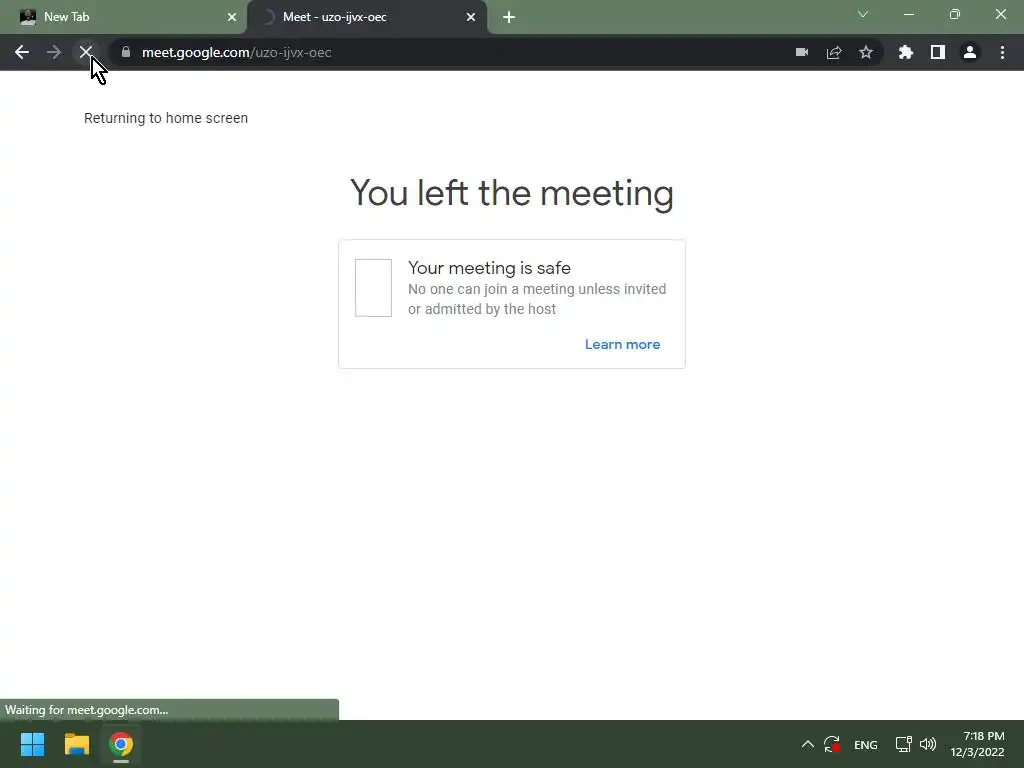Change input language from ENG
The height and width of the screenshot is (768, 1024).
coord(866,745)
